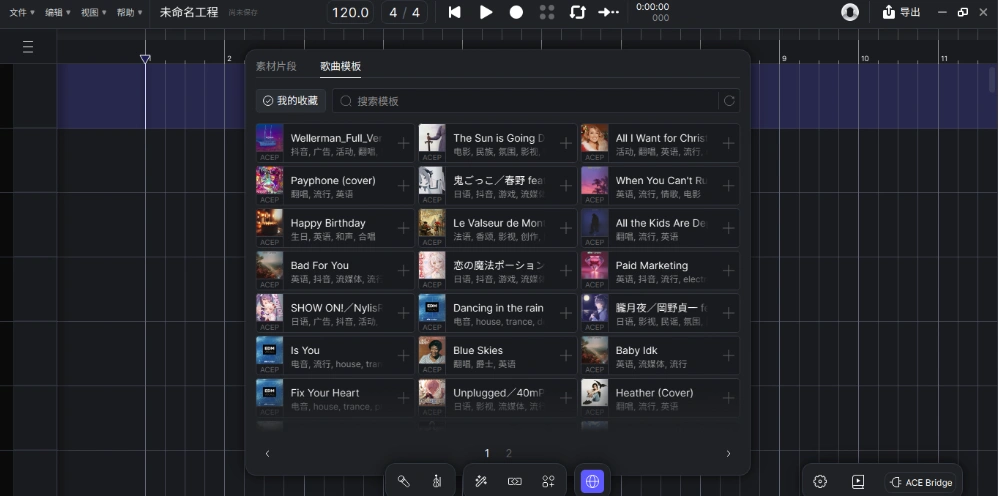Refresh the template list
The height and width of the screenshot is (496, 999).
[x=729, y=101]
